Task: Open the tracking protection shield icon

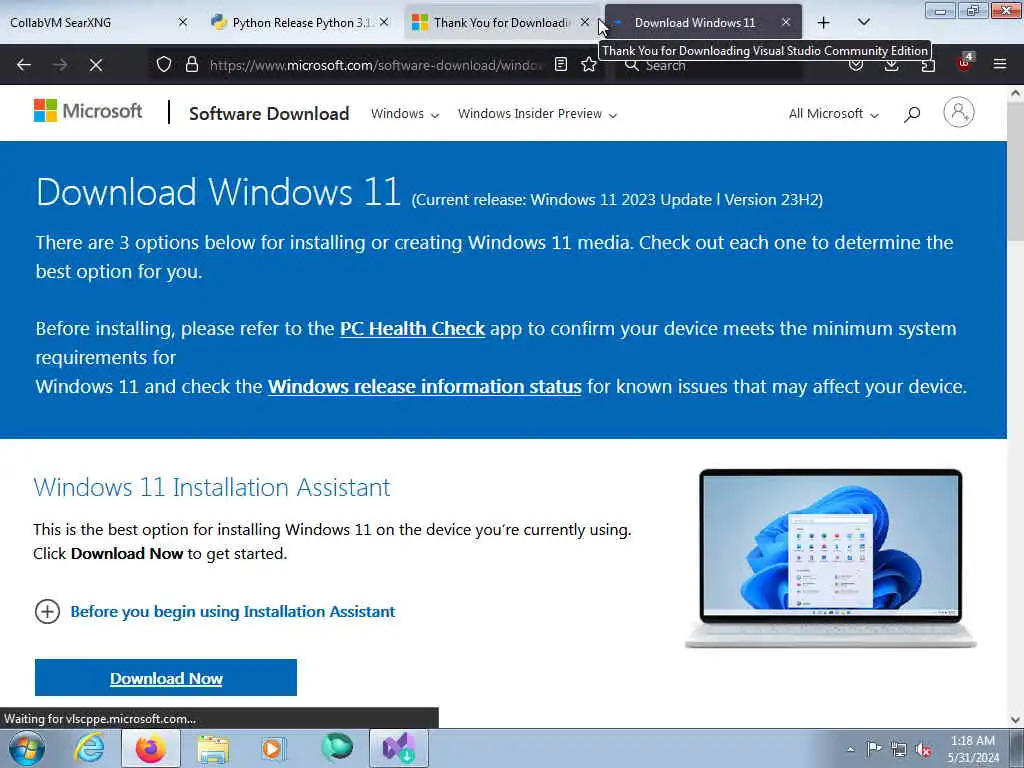Action: pos(163,65)
